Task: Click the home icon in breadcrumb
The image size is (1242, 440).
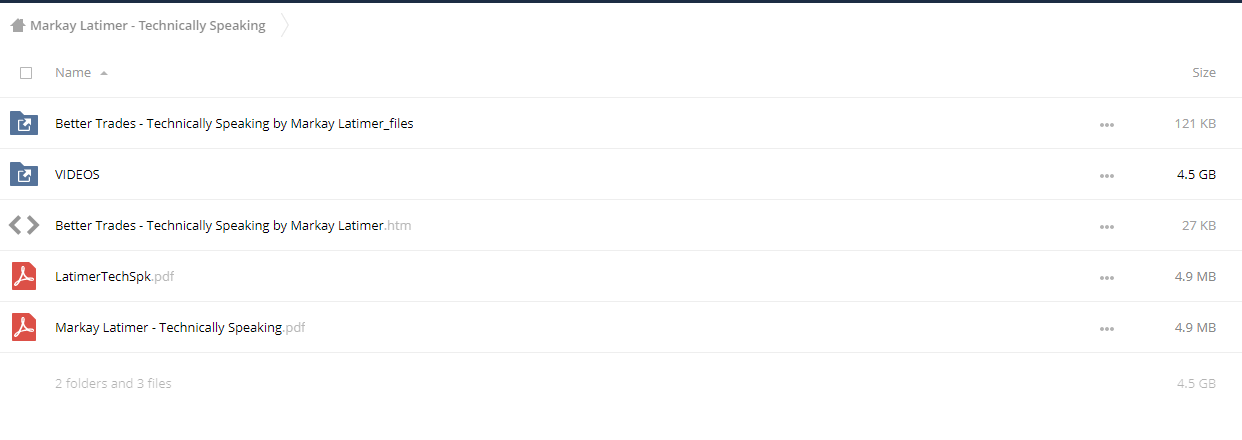Action: (18, 26)
